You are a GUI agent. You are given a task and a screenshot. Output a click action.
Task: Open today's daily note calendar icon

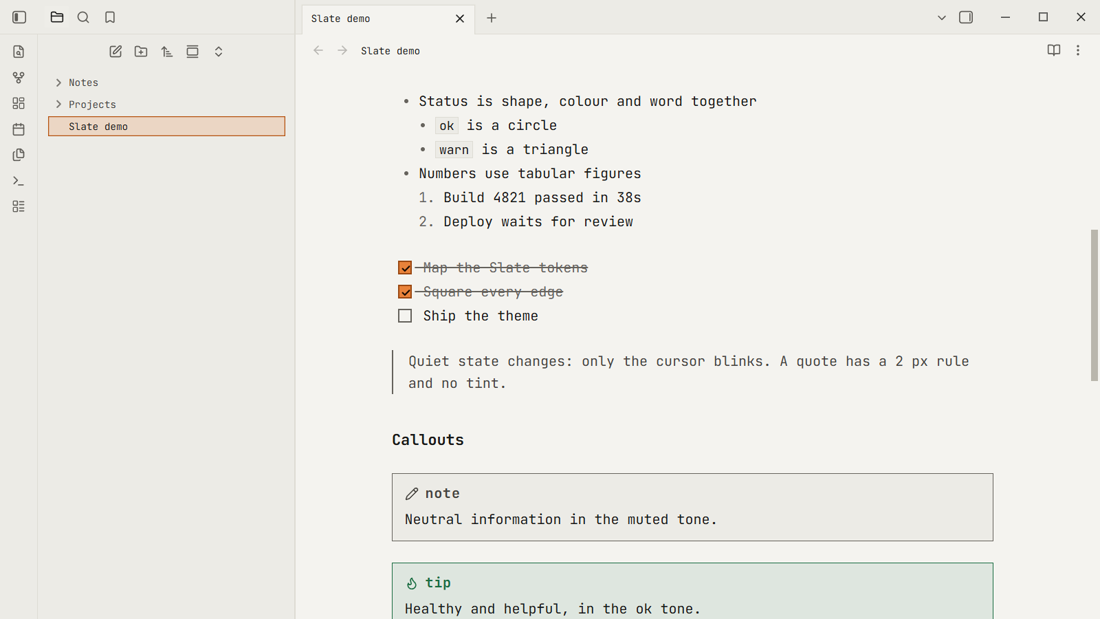pos(19,129)
